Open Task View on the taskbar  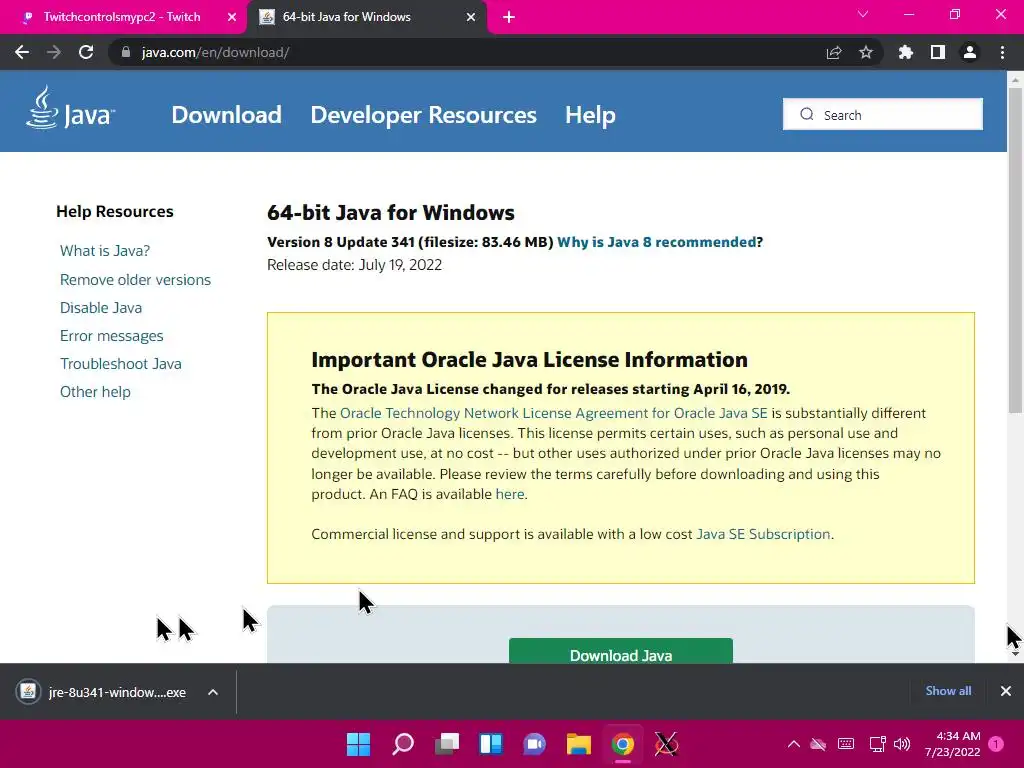[447, 744]
